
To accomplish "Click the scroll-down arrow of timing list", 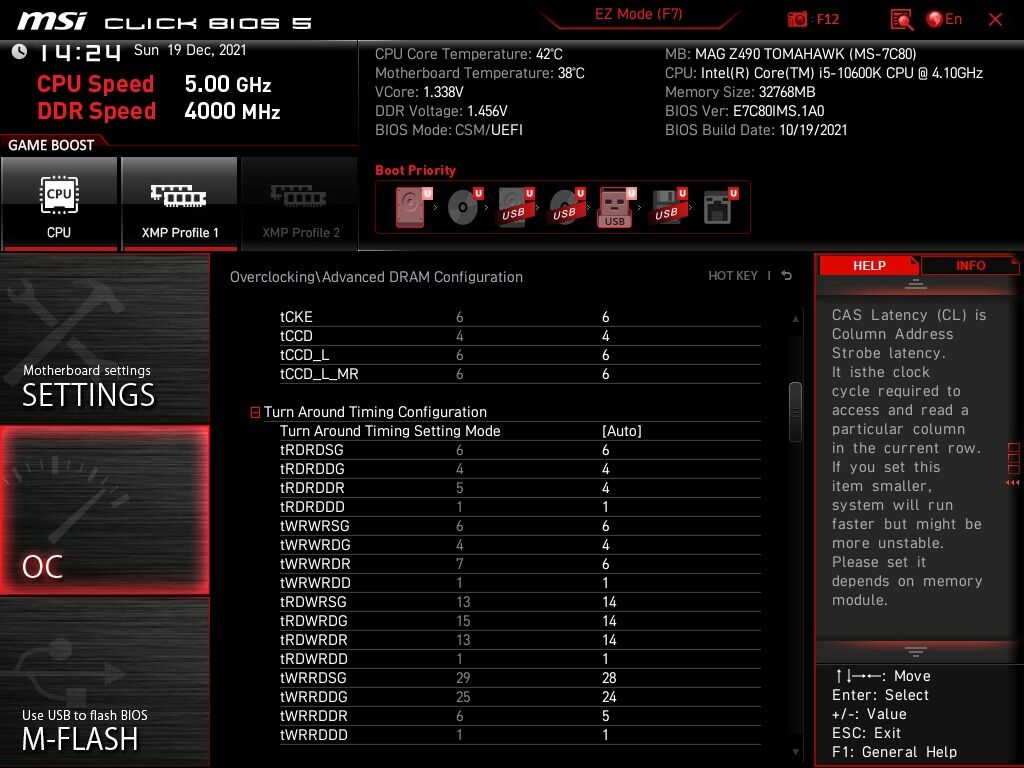I will pyautogui.click(x=795, y=752).
